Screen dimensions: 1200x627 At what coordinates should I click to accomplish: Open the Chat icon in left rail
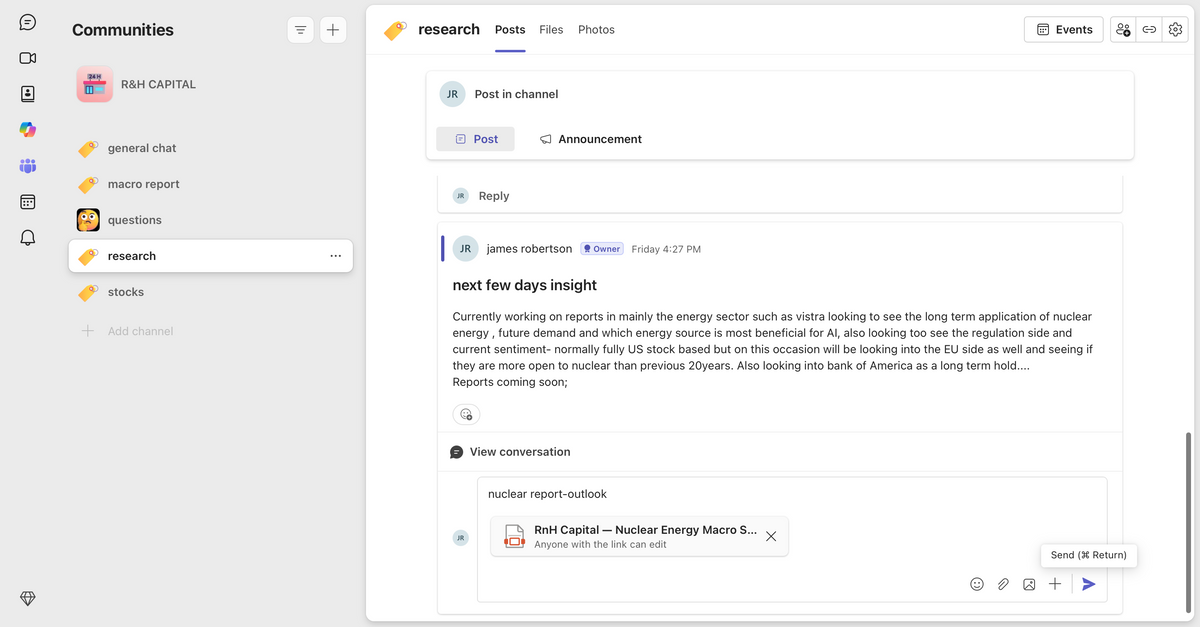(28, 22)
